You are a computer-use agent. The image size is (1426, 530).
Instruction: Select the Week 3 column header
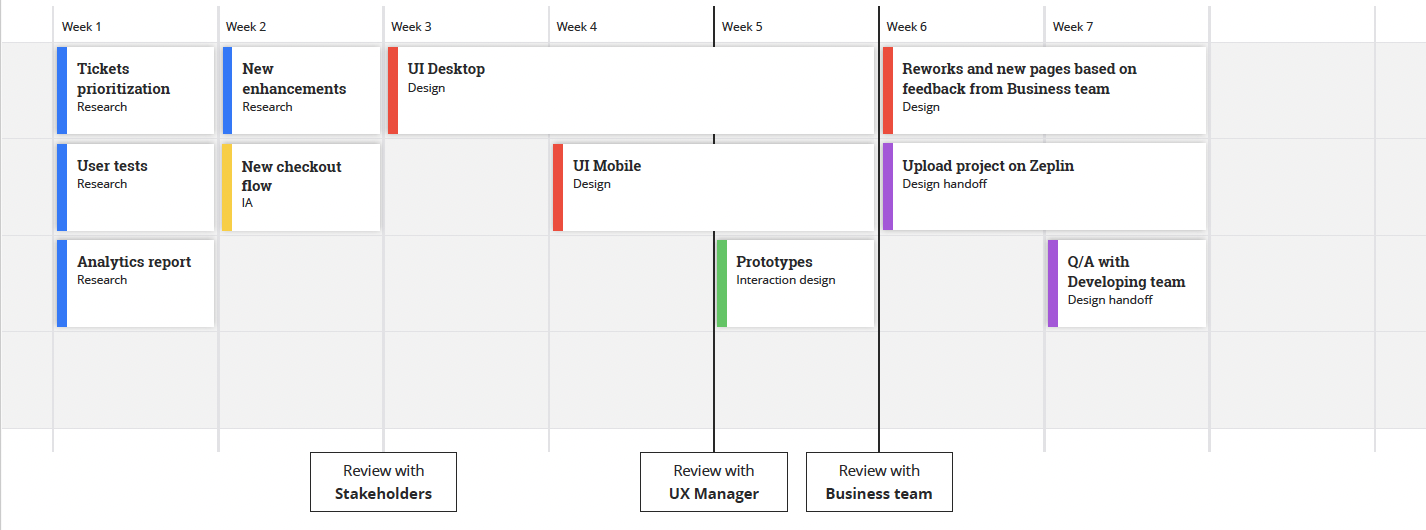coord(412,26)
